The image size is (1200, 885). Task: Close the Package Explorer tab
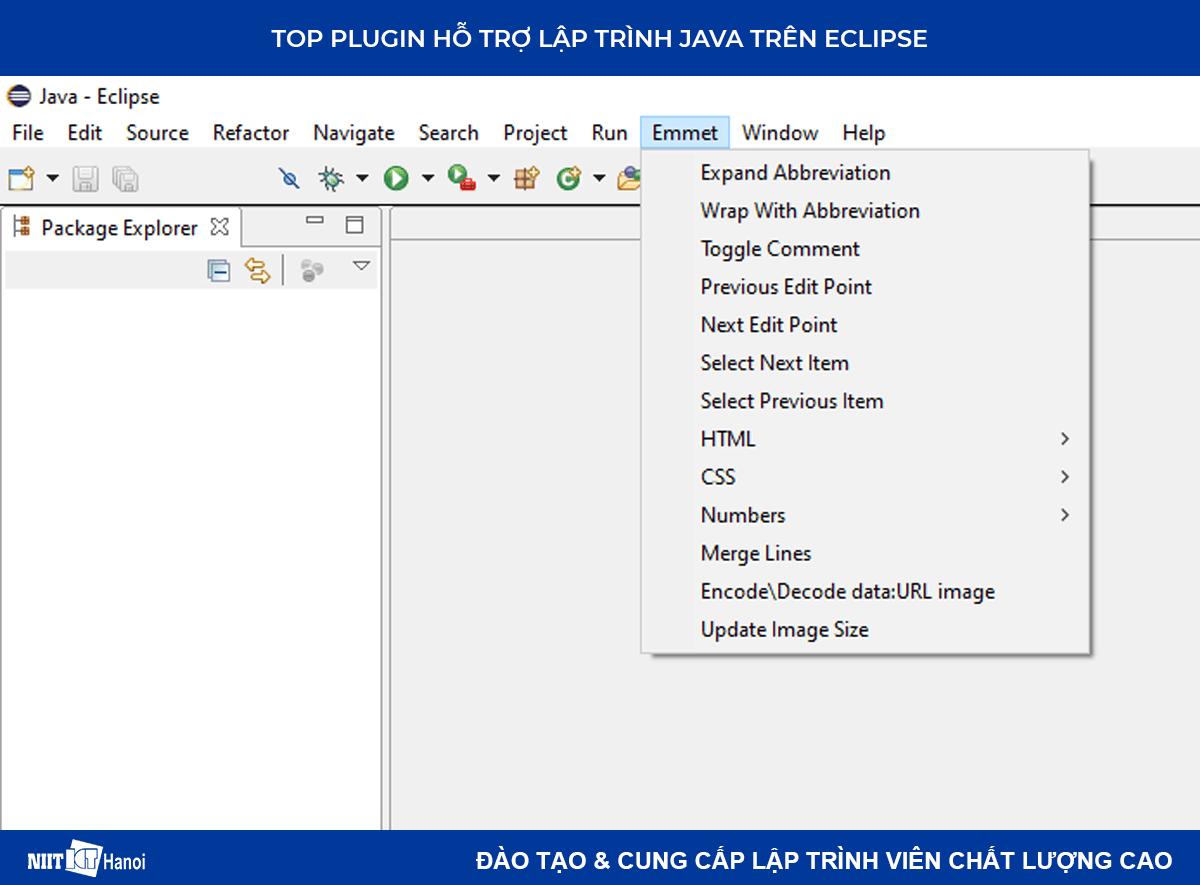[219, 227]
